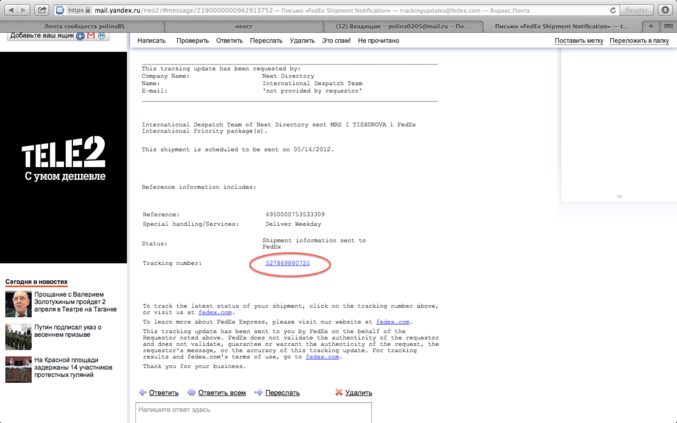Open Safari downloads icon

666,10
